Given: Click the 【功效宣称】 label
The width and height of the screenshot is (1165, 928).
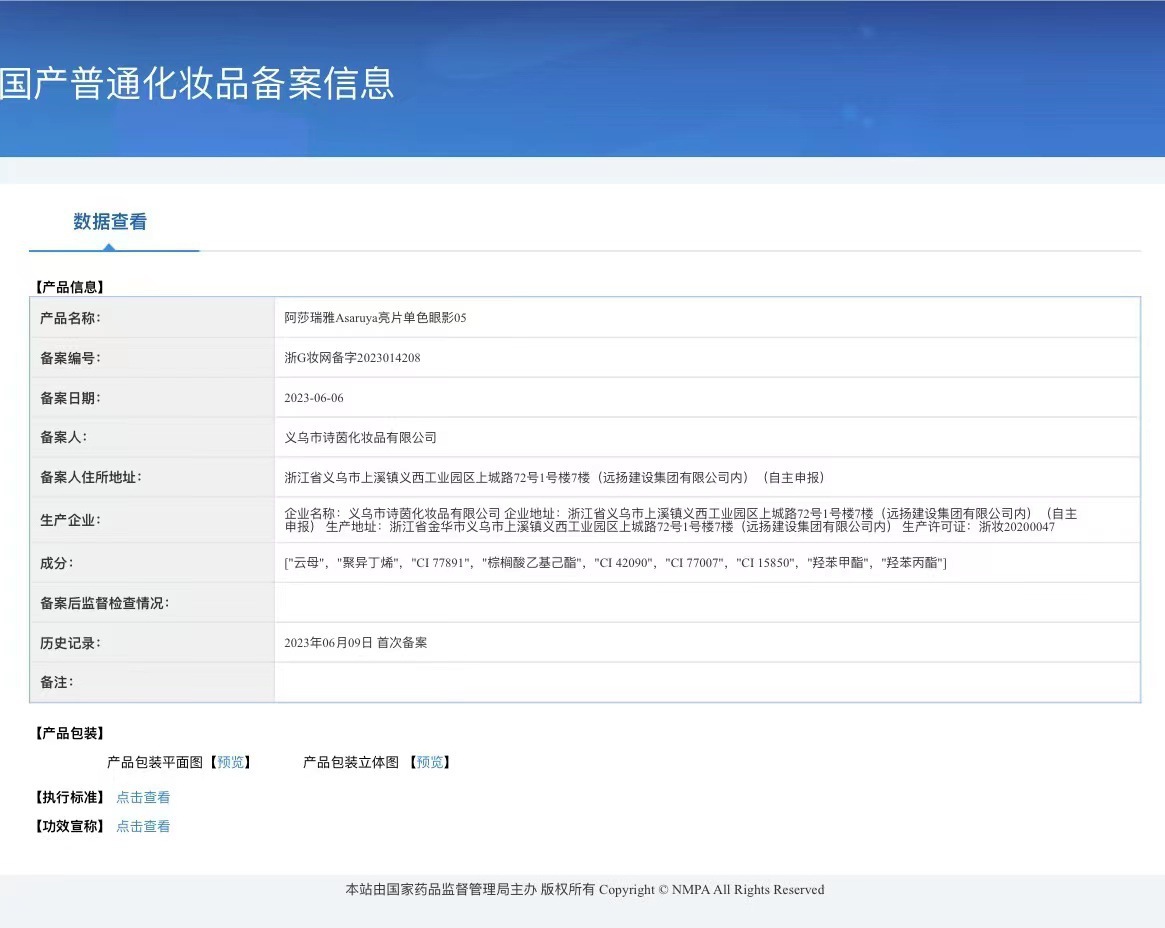Looking at the screenshot, I should (x=69, y=826).
